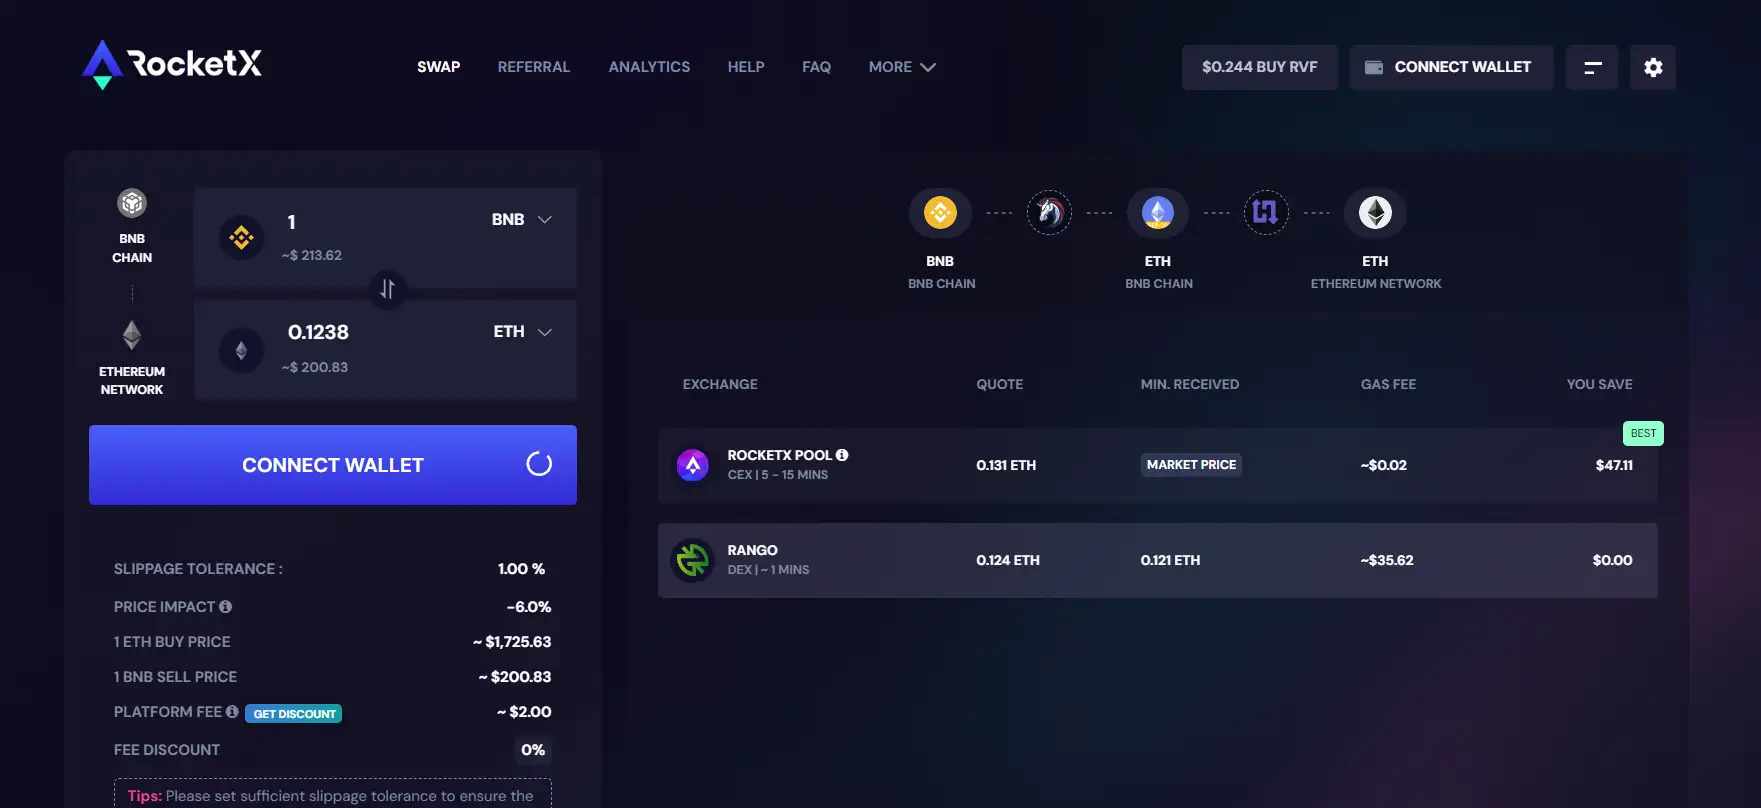The image size is (1761, 808).
Task: Open the ETH token dropdown
Action: (x=522, y=332)
